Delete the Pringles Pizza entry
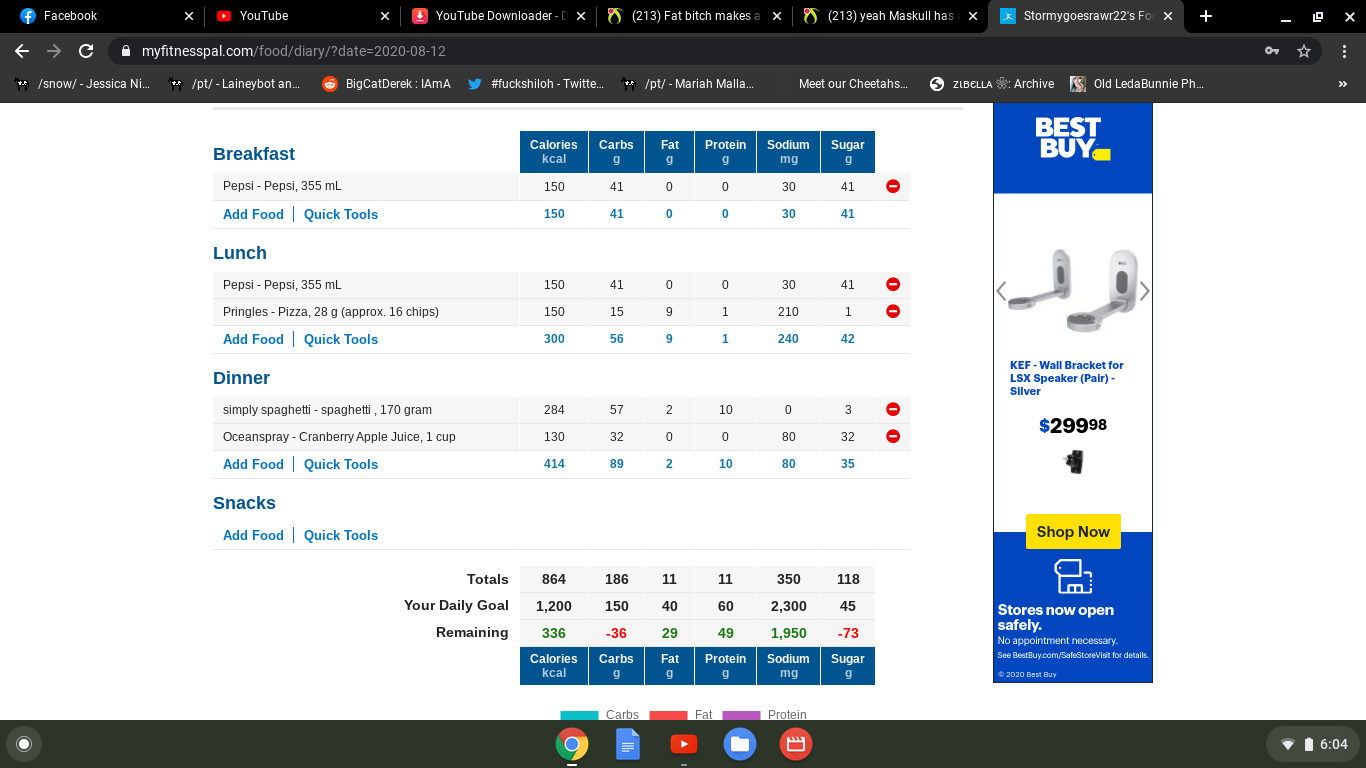The height and width of the screenshot is (768, 1366). coord(893,311)
